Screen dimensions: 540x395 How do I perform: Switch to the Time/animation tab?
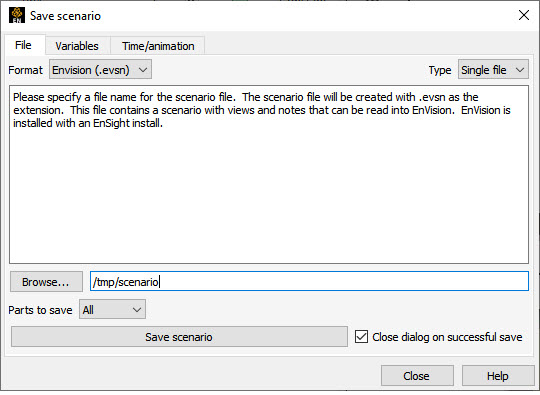158,46
